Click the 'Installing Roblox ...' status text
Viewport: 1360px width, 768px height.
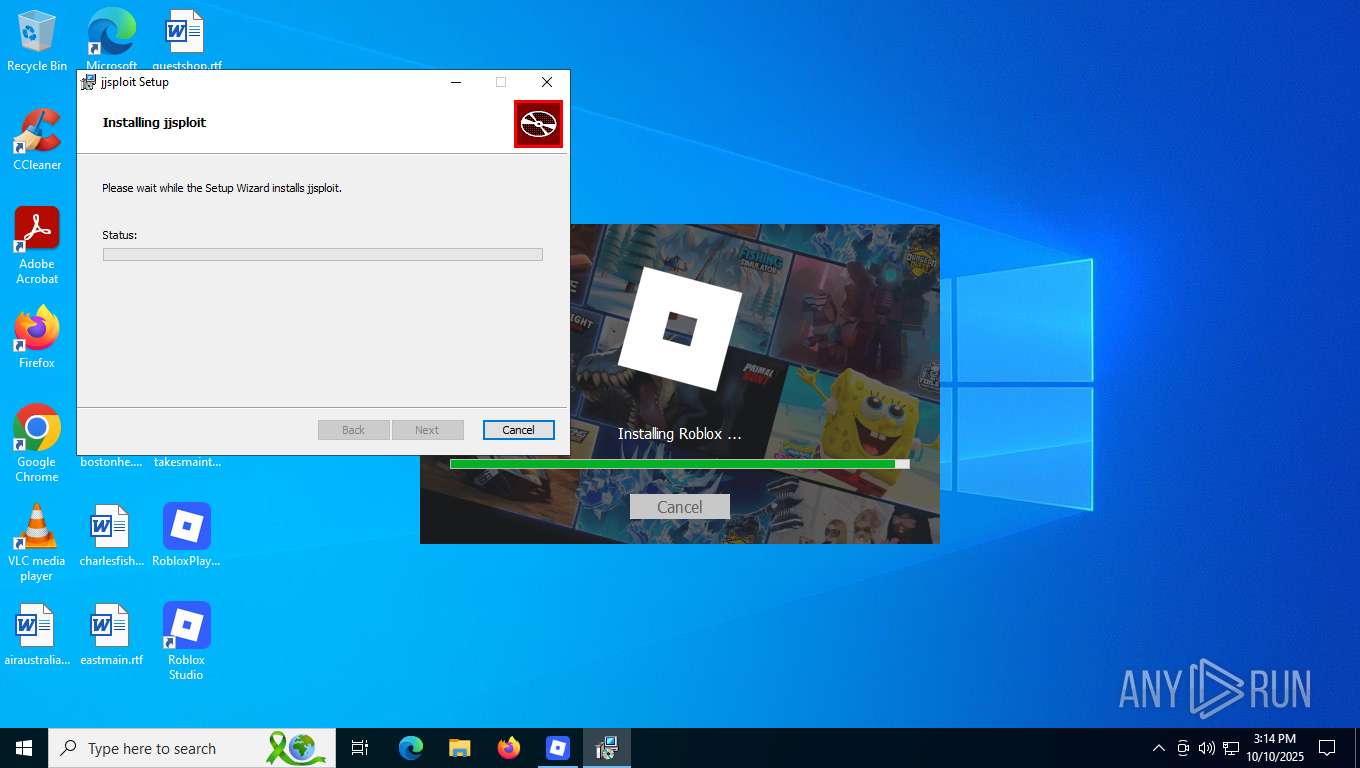pos(680,434)
